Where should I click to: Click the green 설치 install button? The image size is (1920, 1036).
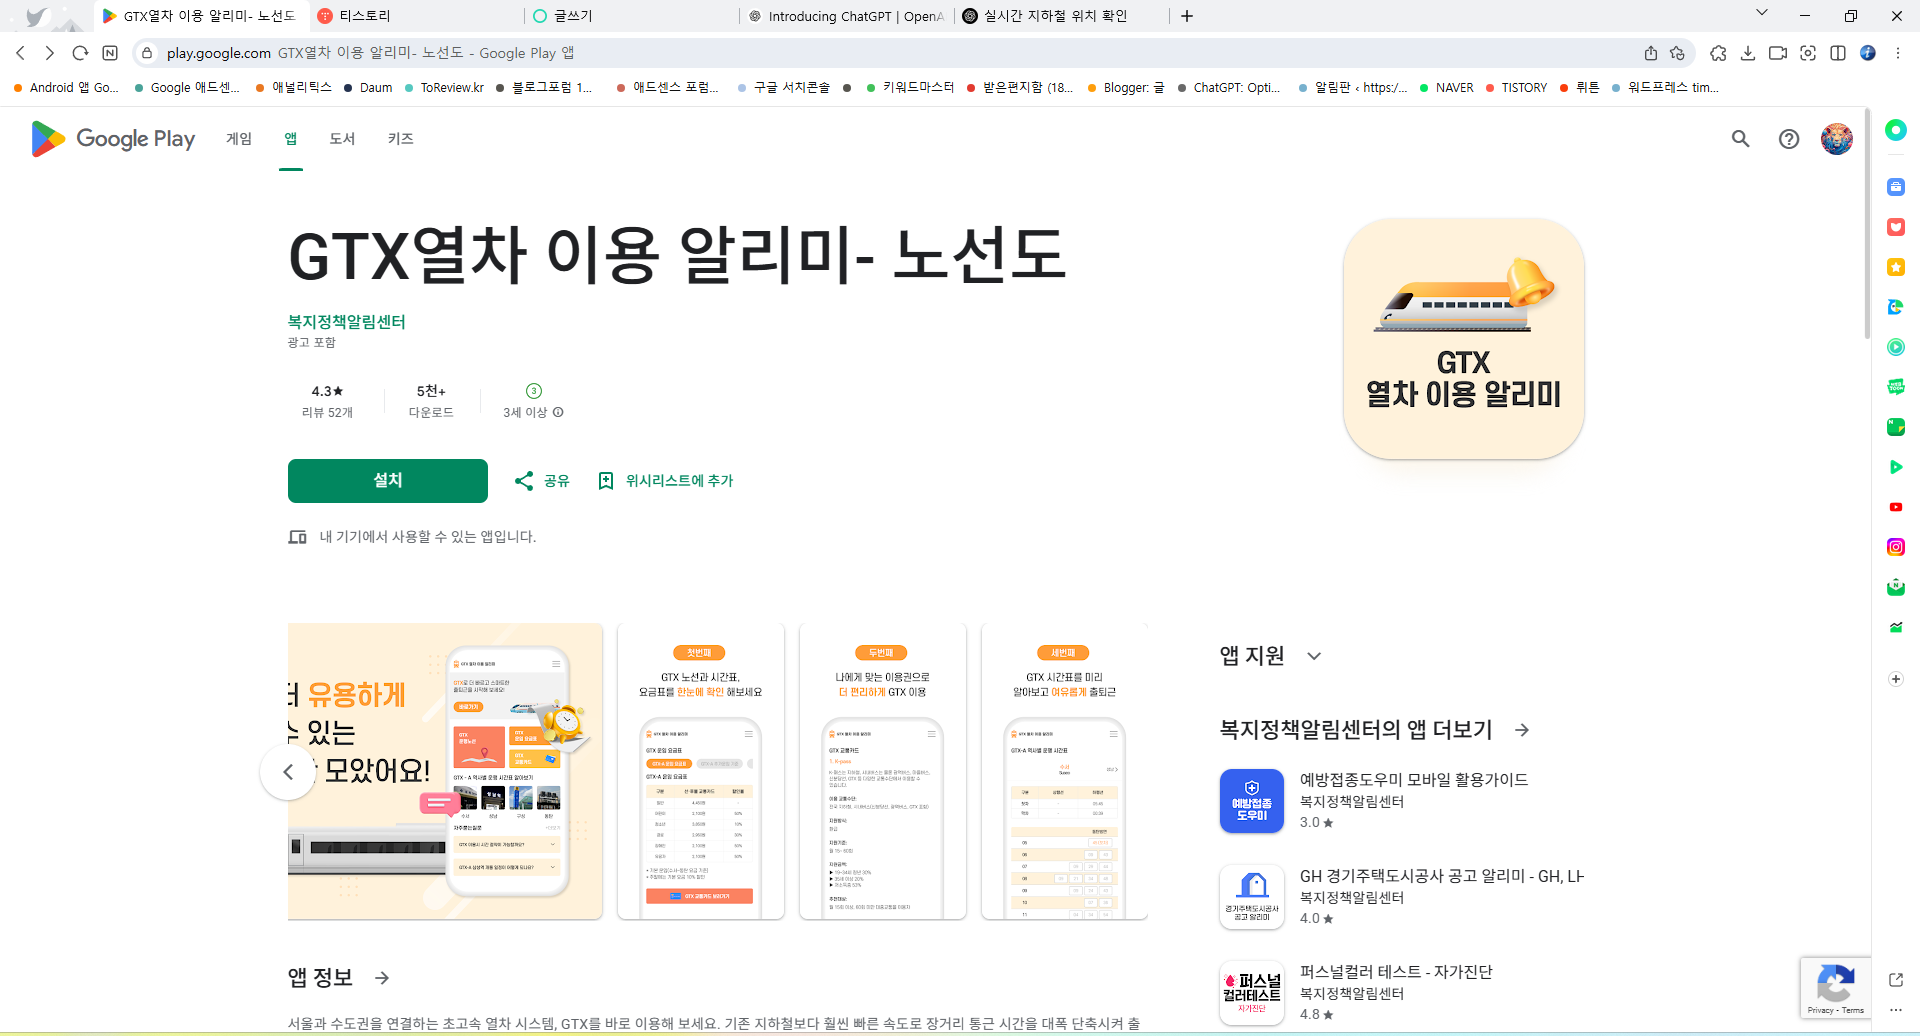[388, 481]
